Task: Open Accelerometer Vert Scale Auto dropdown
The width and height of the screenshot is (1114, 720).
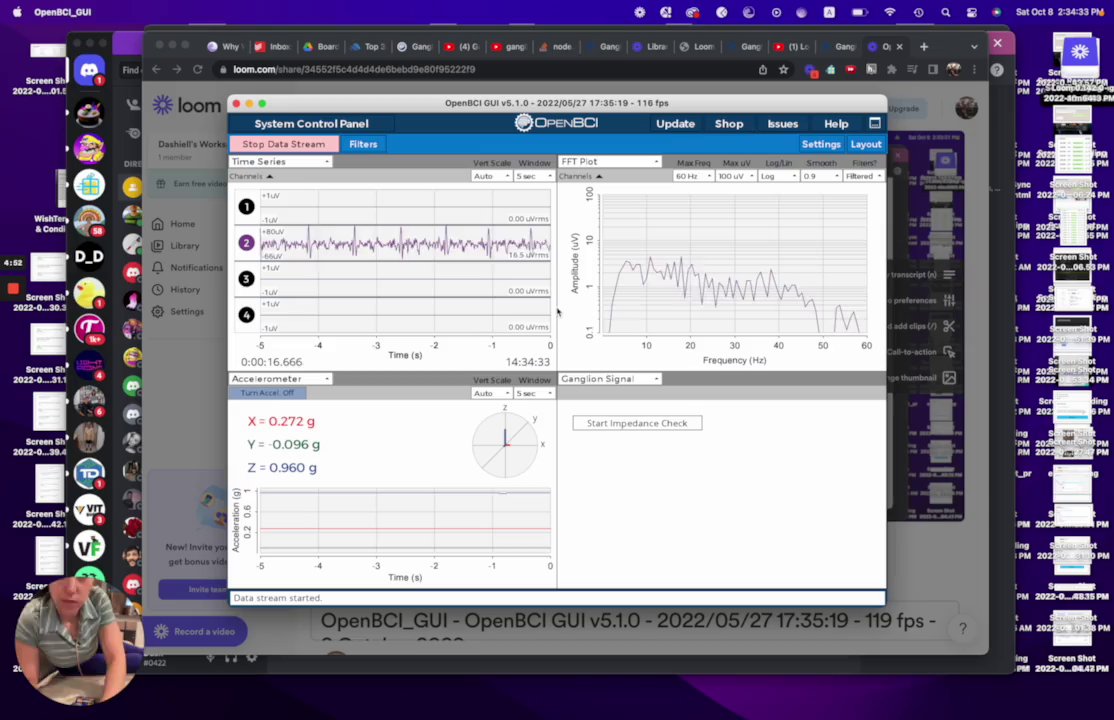Action: 491,393
